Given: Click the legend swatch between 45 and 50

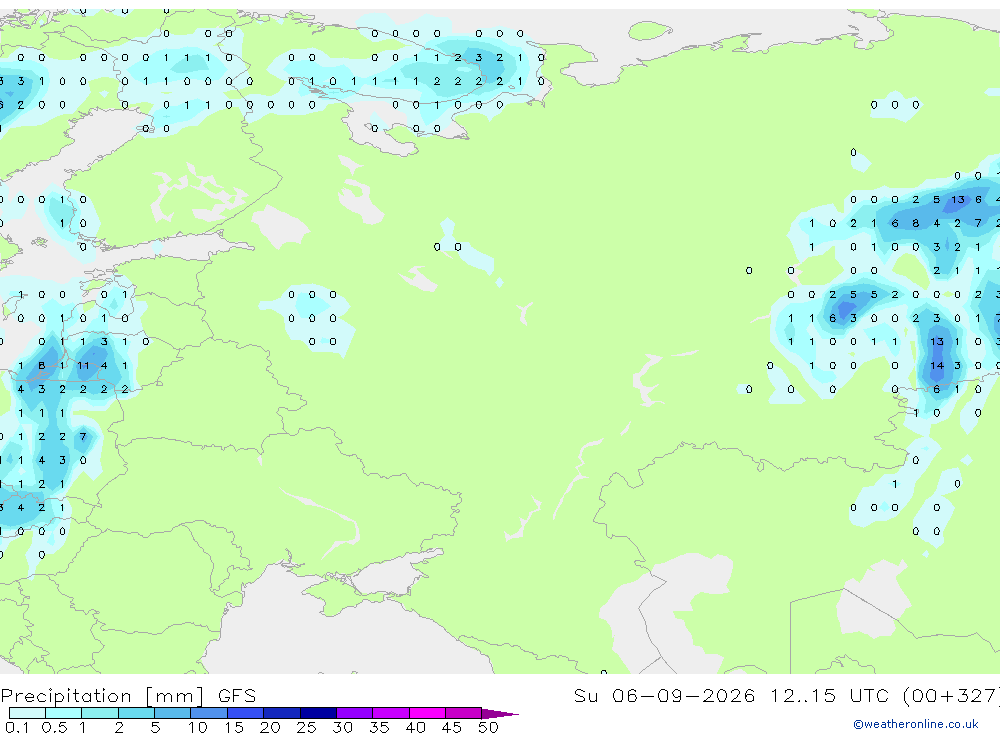Looking at the screenshot, I should (463, 713).
